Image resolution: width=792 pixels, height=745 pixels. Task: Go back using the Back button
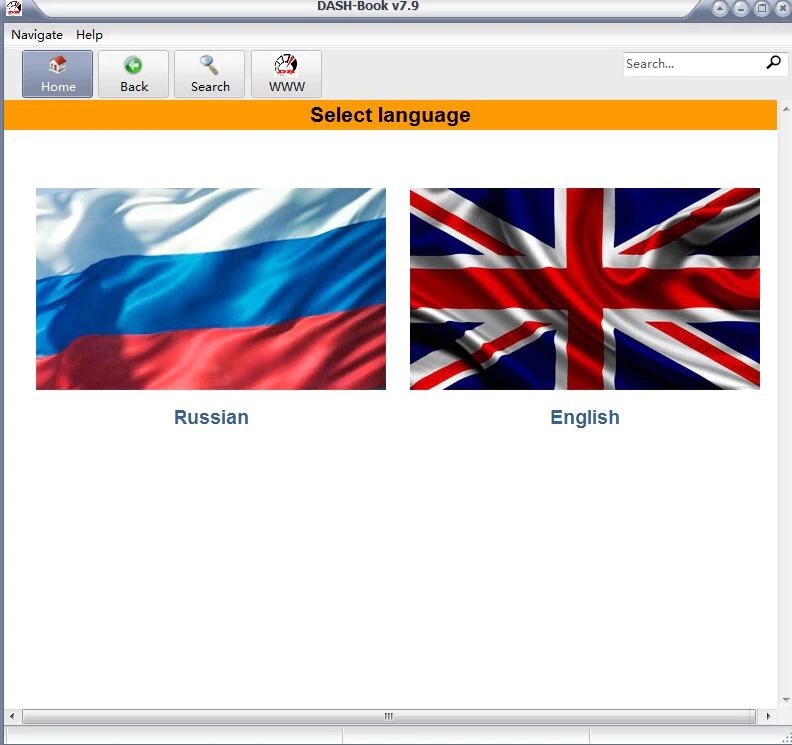point(134,74)
